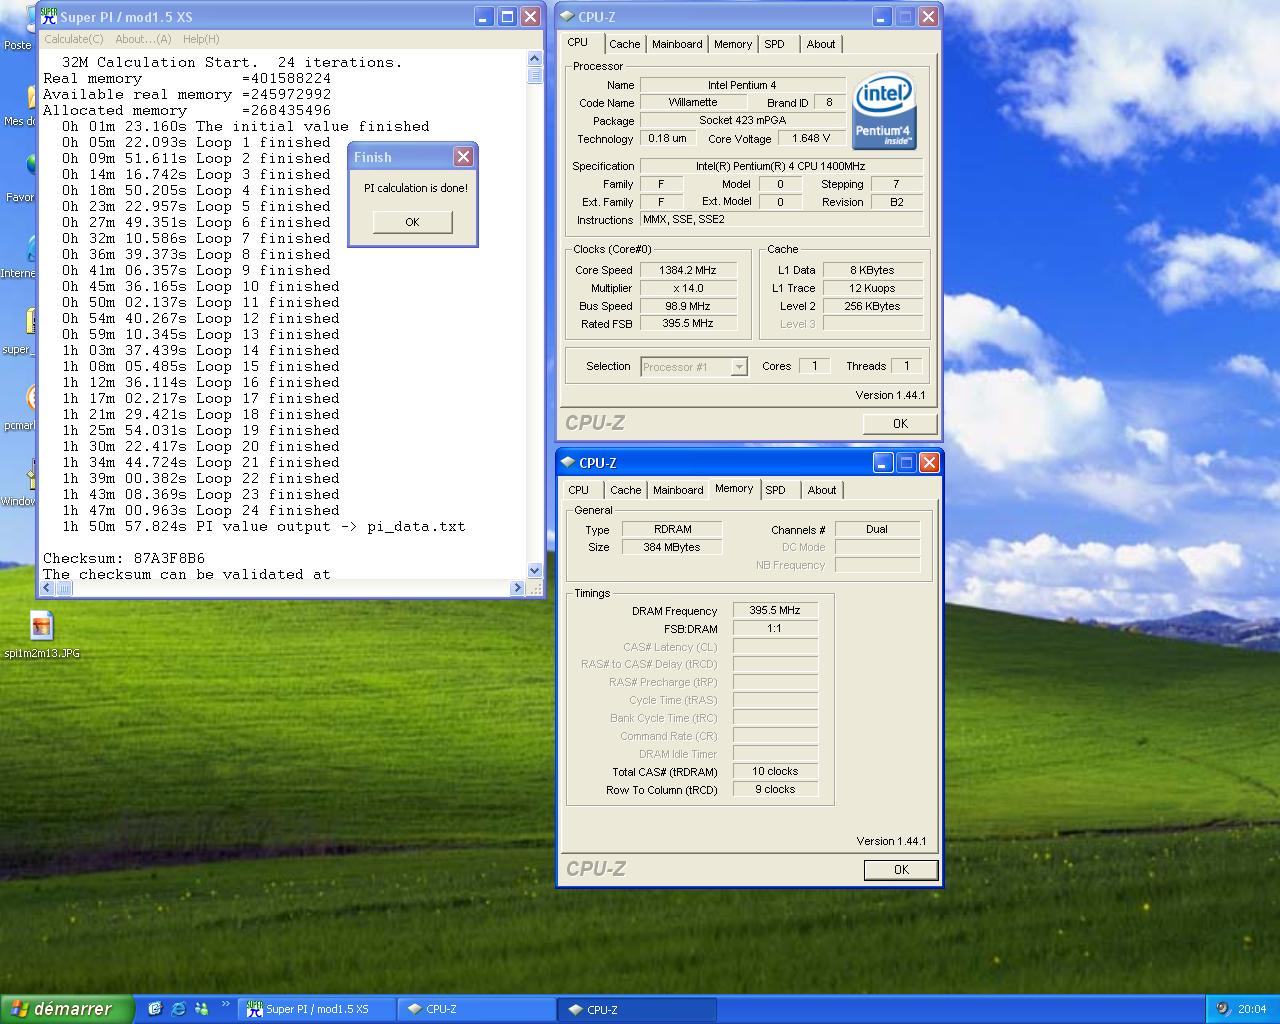1280x1024 pixels.
Task: Click the Super PI horizontal scrollbar right arrow
Action: (x=518, y=588)
